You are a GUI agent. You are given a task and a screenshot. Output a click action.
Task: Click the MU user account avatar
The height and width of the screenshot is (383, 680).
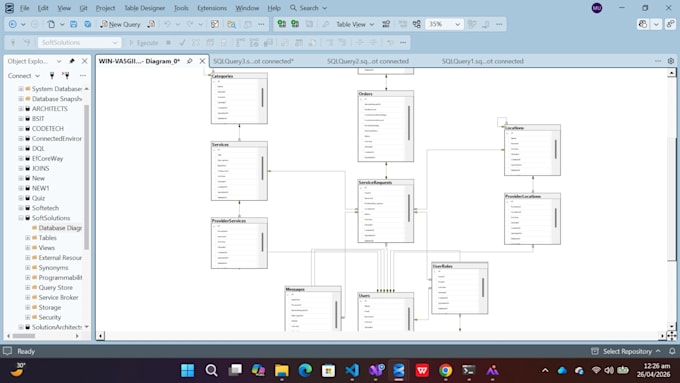tap(597, 8)
